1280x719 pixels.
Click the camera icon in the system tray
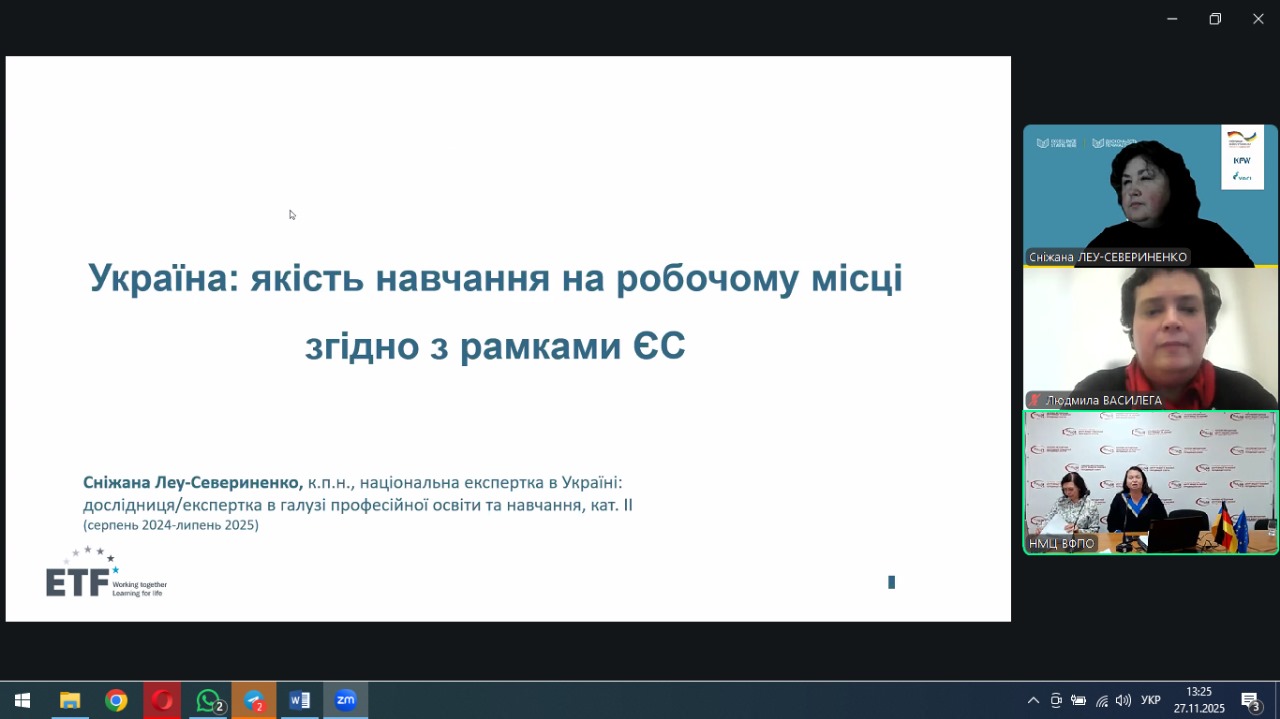1056,701
